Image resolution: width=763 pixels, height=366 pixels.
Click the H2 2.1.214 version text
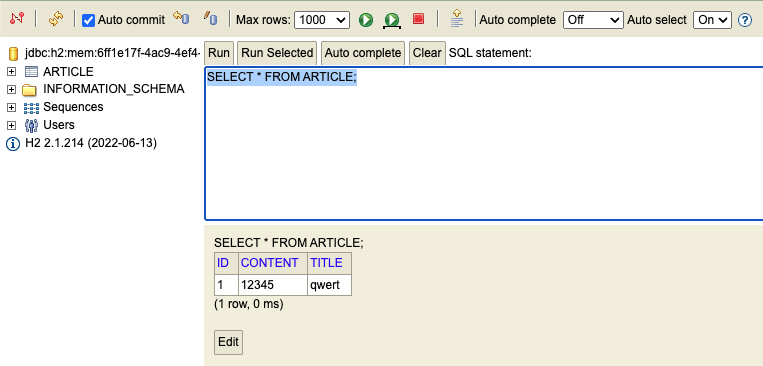[x=91, y=143]
